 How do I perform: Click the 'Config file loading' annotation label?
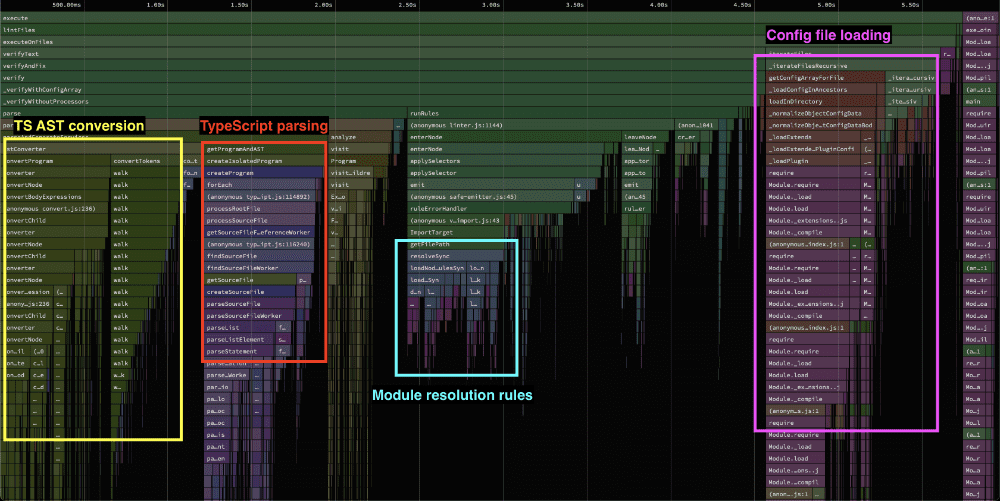pos(827,36)
